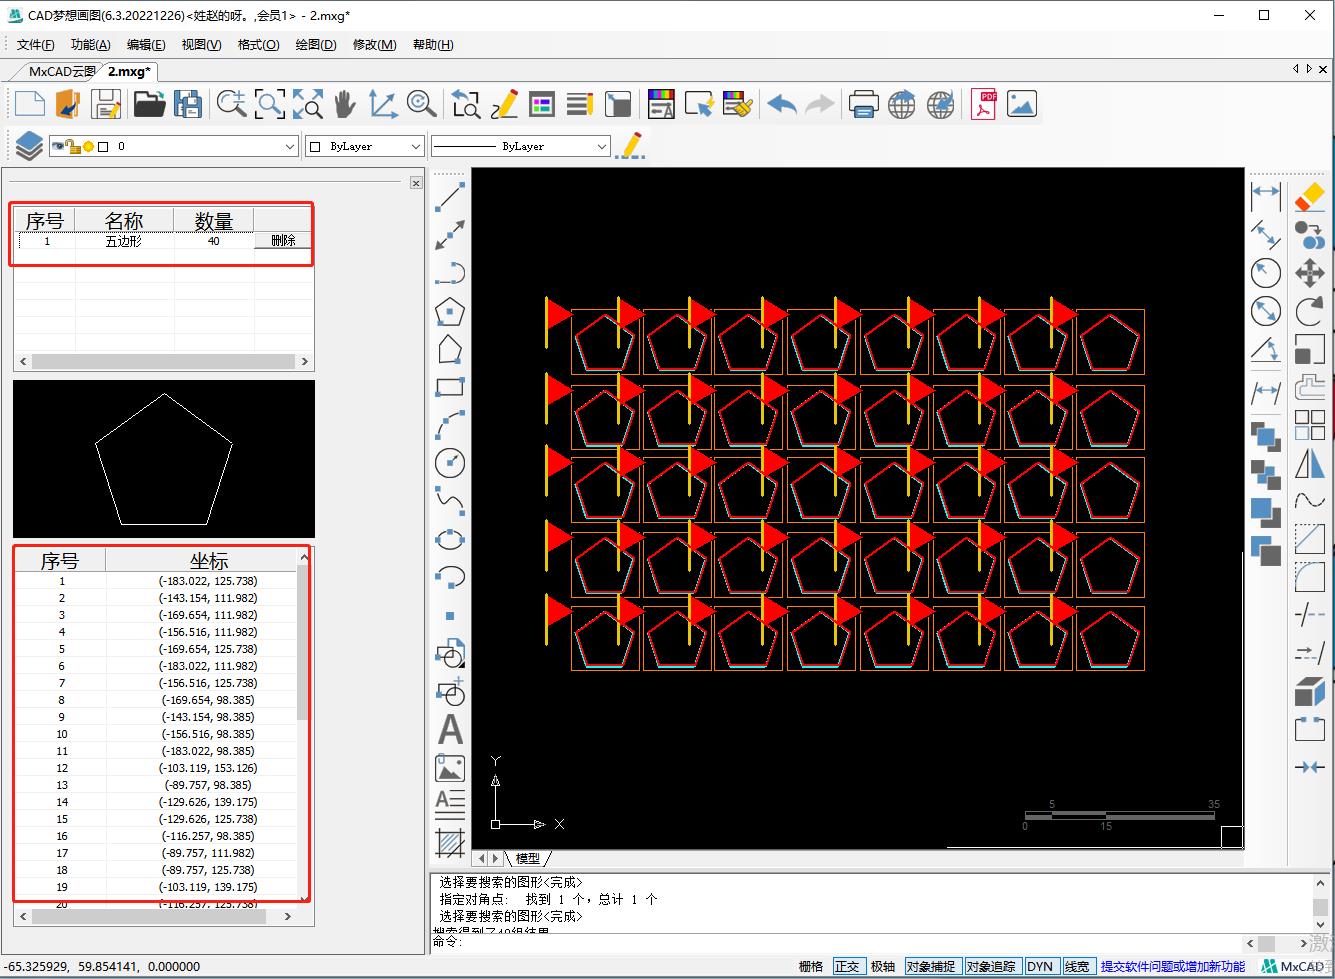Open the 修改(M) menu
Screen dimensions: 1335x979
click(374, 45)
